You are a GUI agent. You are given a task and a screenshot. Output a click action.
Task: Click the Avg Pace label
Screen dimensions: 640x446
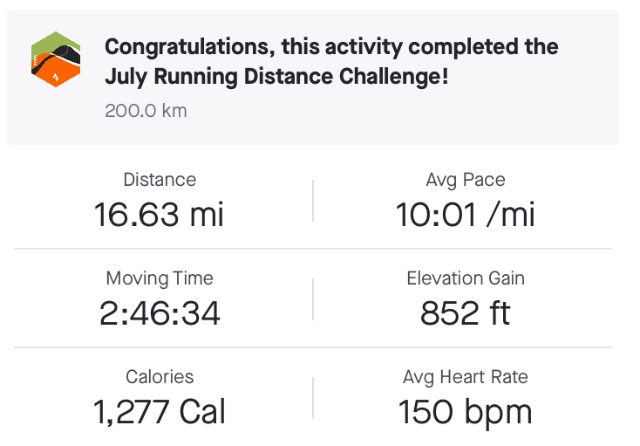click(465, 180)
